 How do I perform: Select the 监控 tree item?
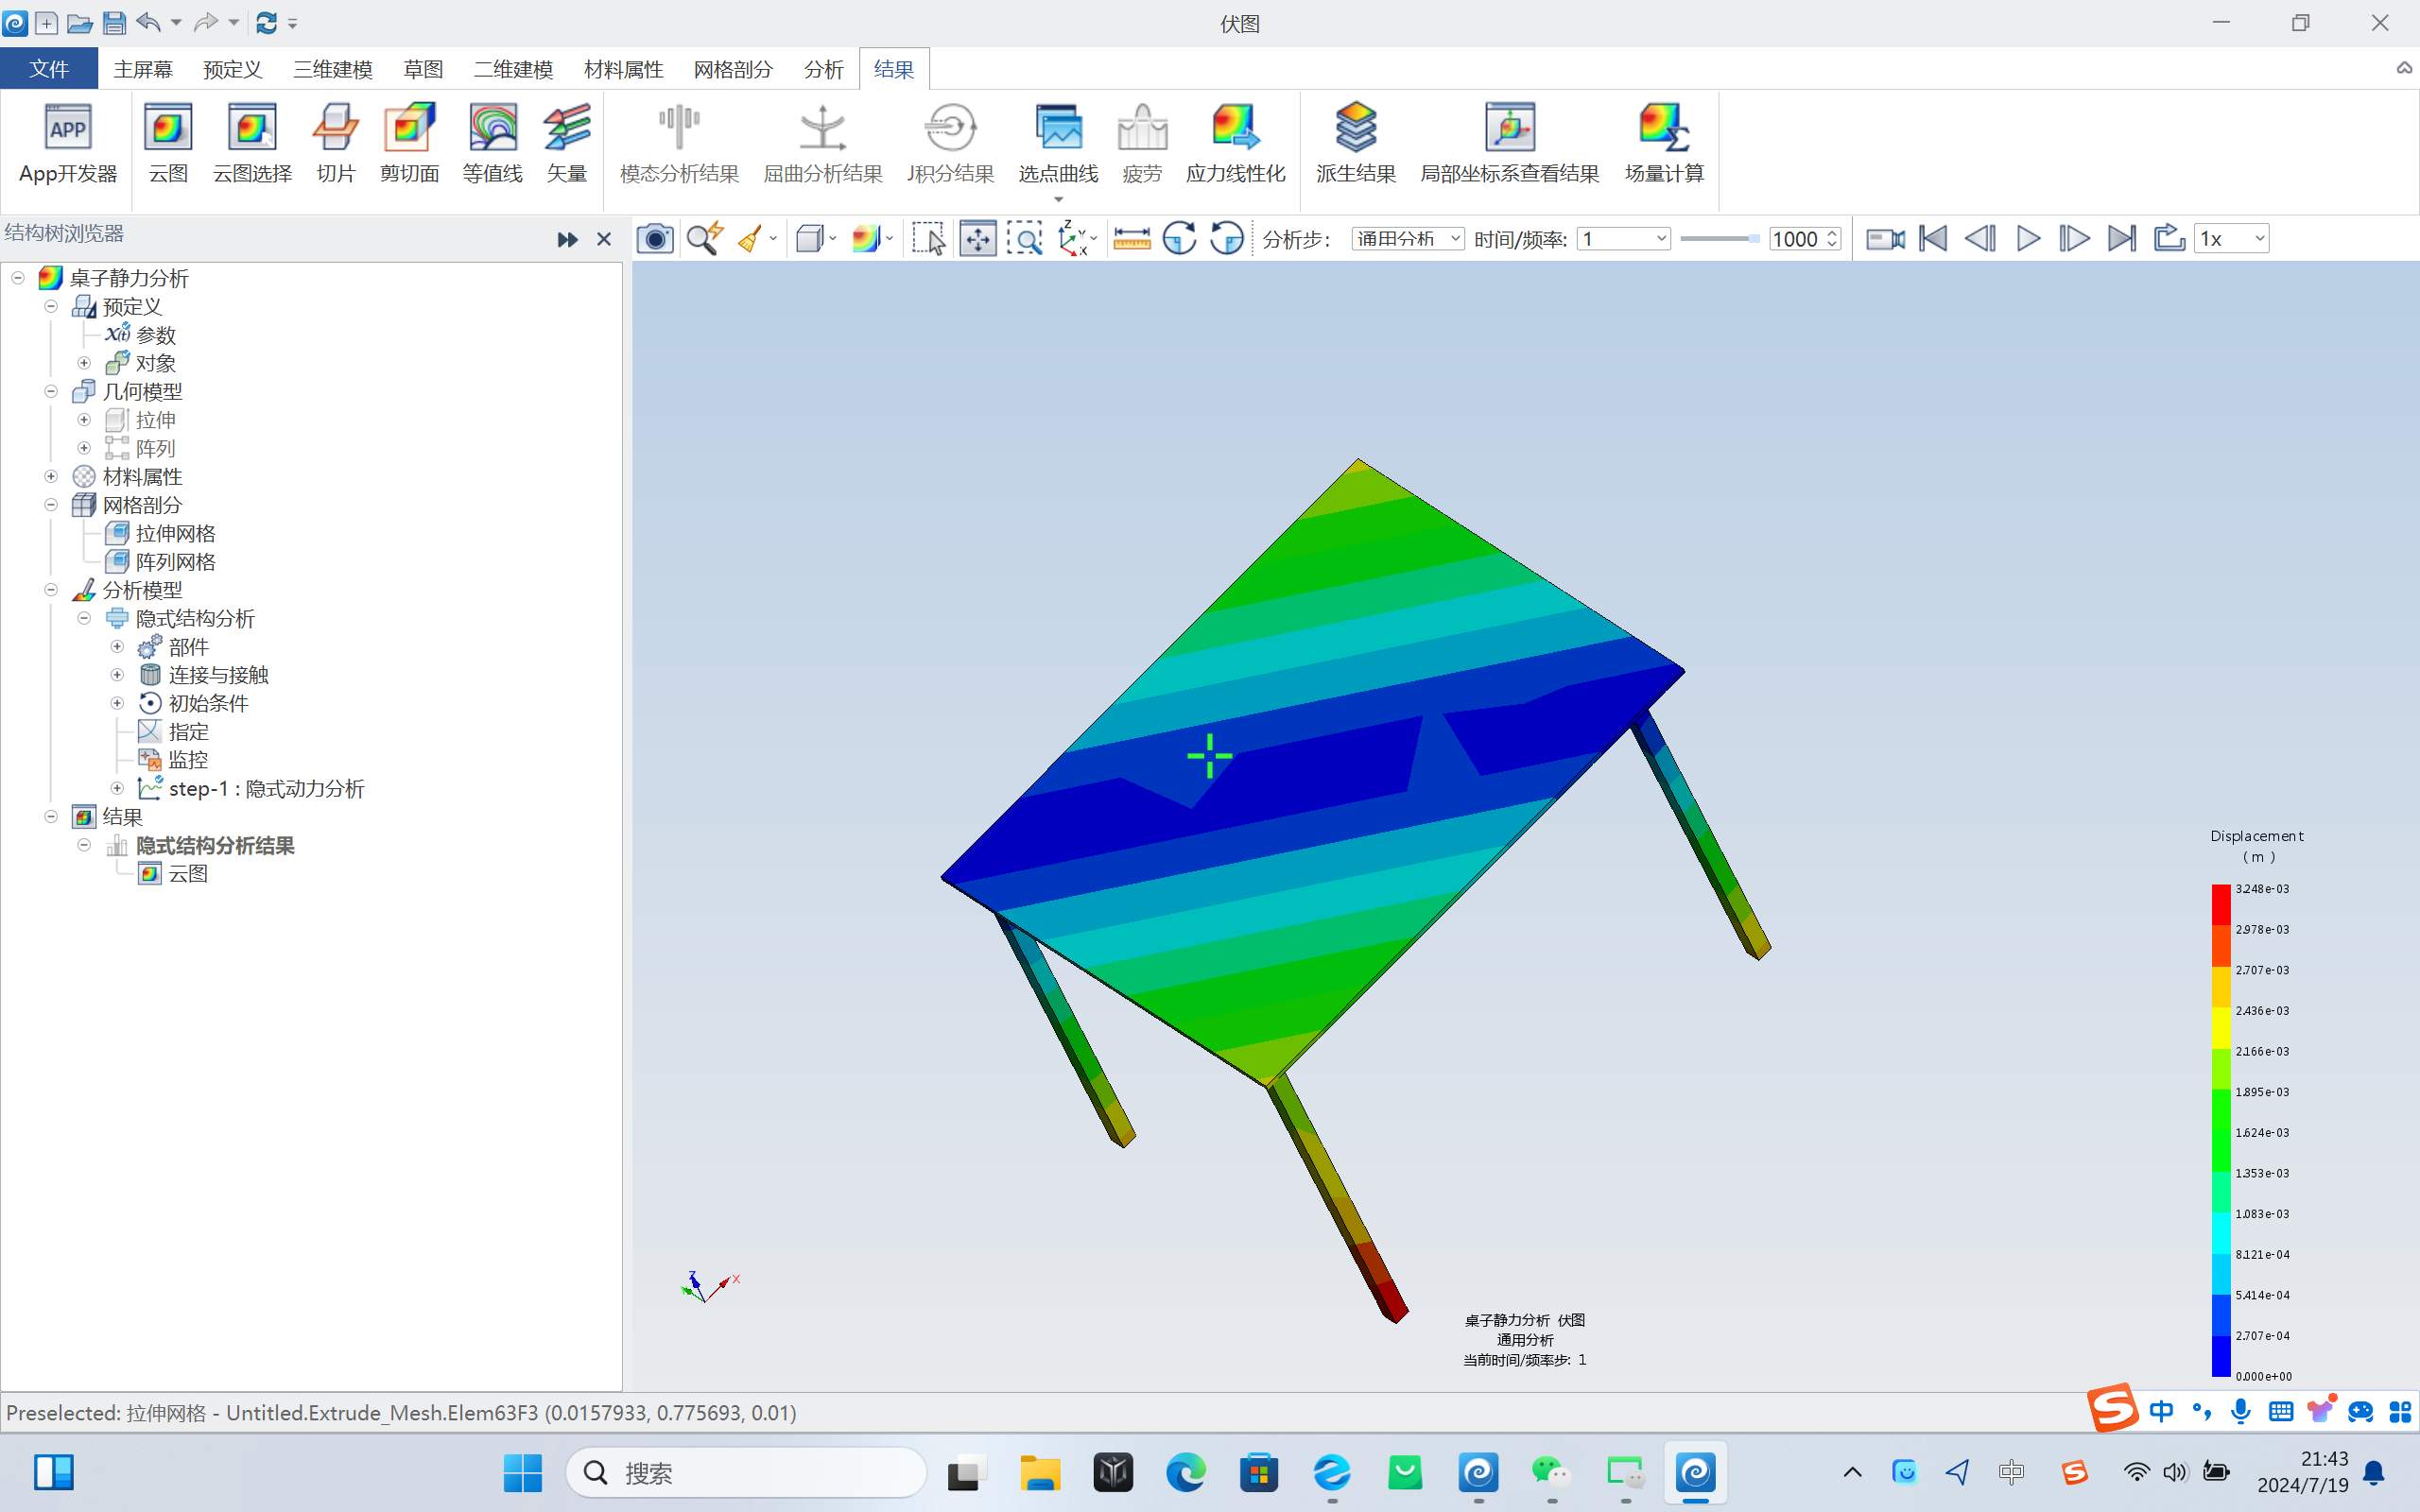[187, 761]
